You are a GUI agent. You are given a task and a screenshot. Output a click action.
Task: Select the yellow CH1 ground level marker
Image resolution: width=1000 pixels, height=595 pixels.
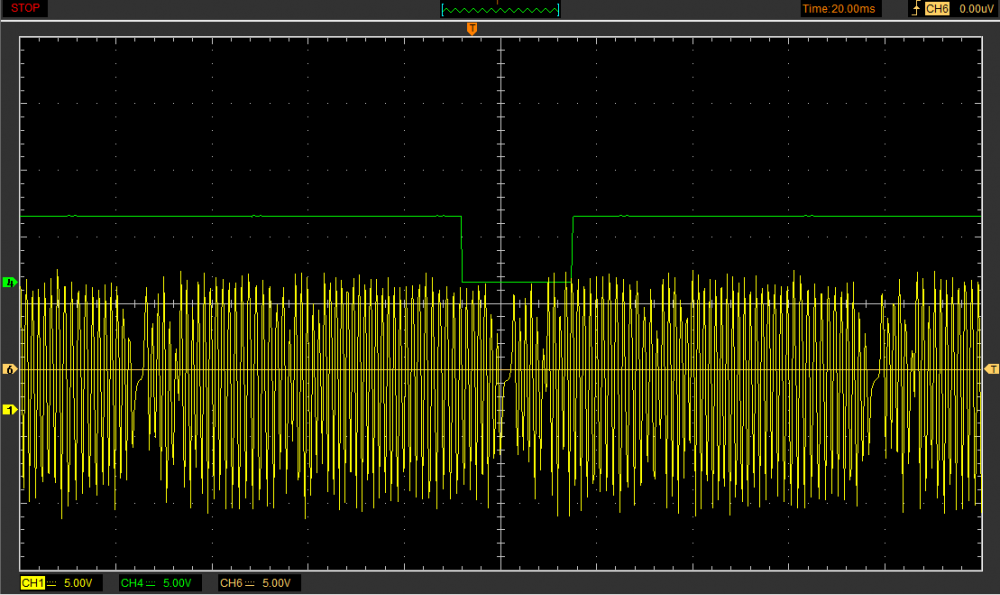11,410
